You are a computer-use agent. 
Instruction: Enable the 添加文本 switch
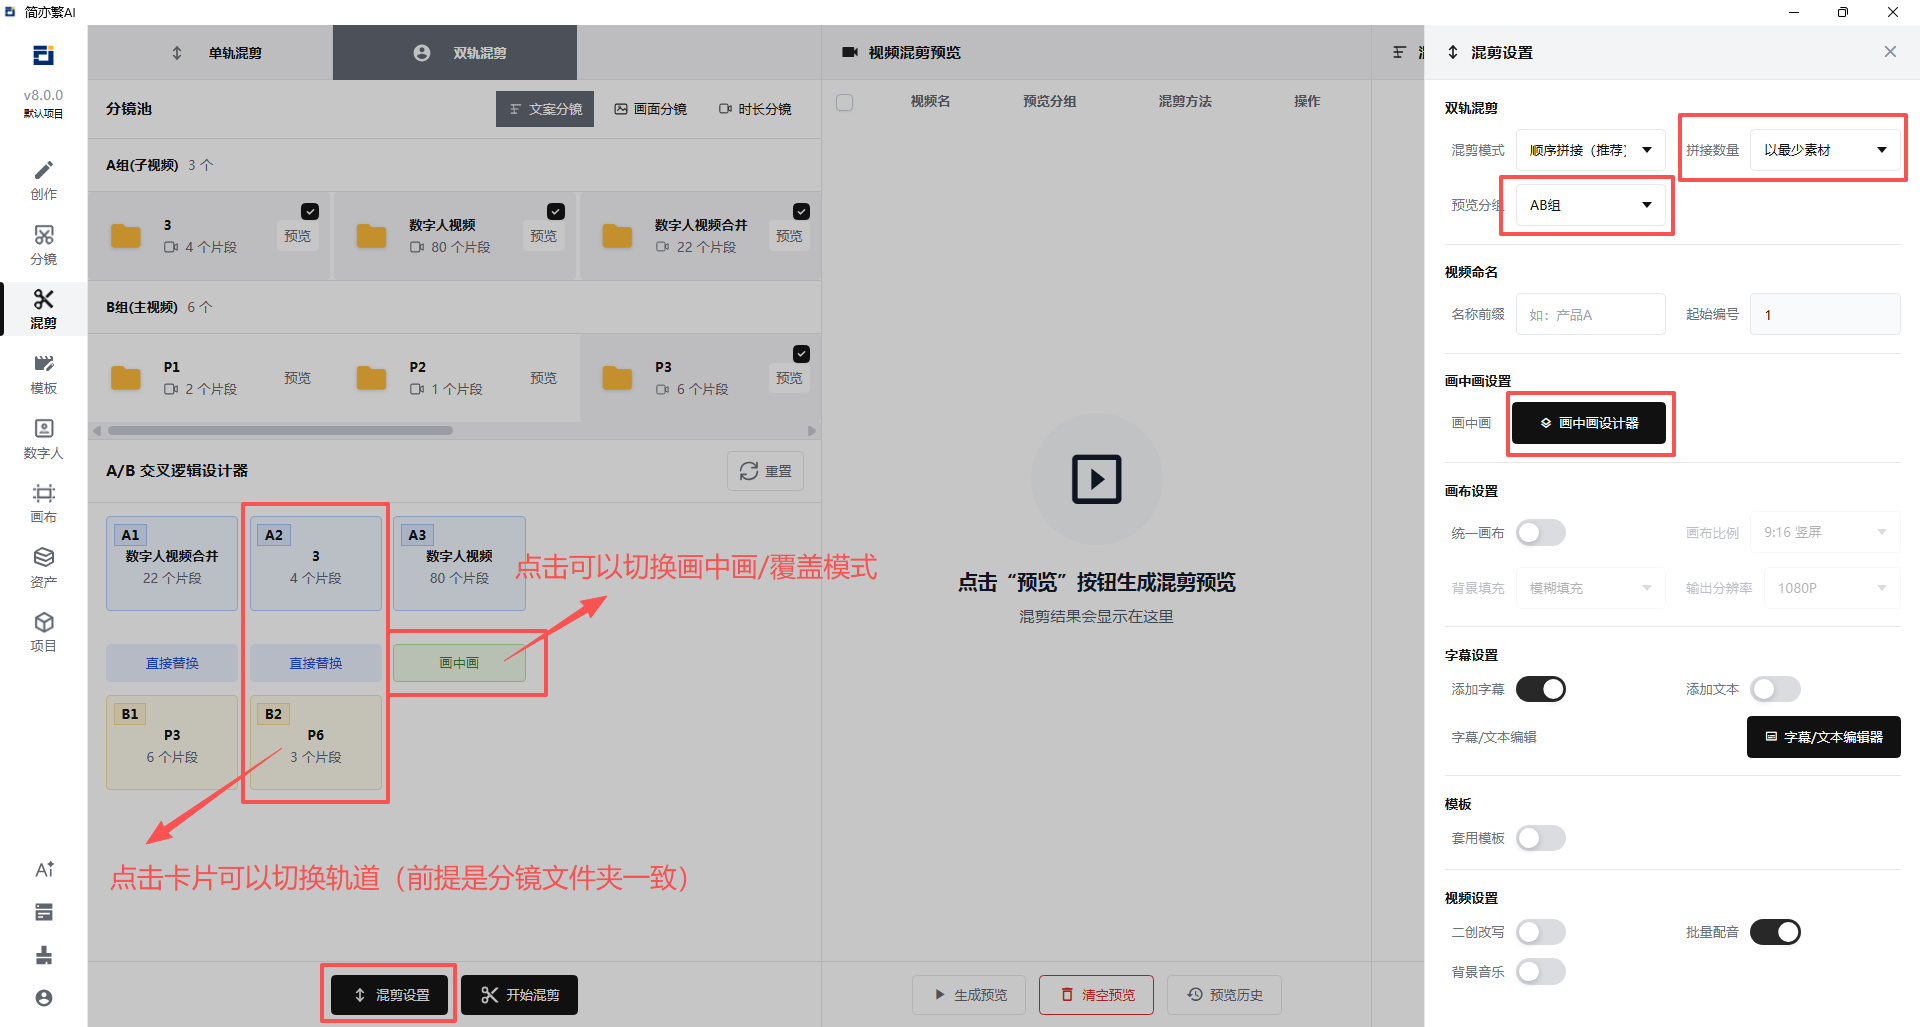(x=1775, y=689)
